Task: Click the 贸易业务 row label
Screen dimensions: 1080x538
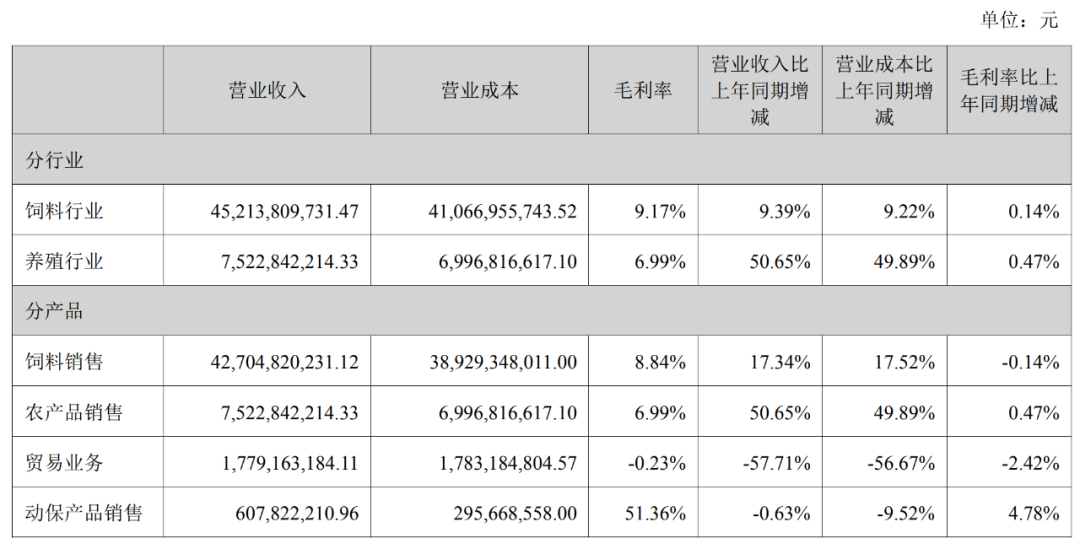Action: 64,462
